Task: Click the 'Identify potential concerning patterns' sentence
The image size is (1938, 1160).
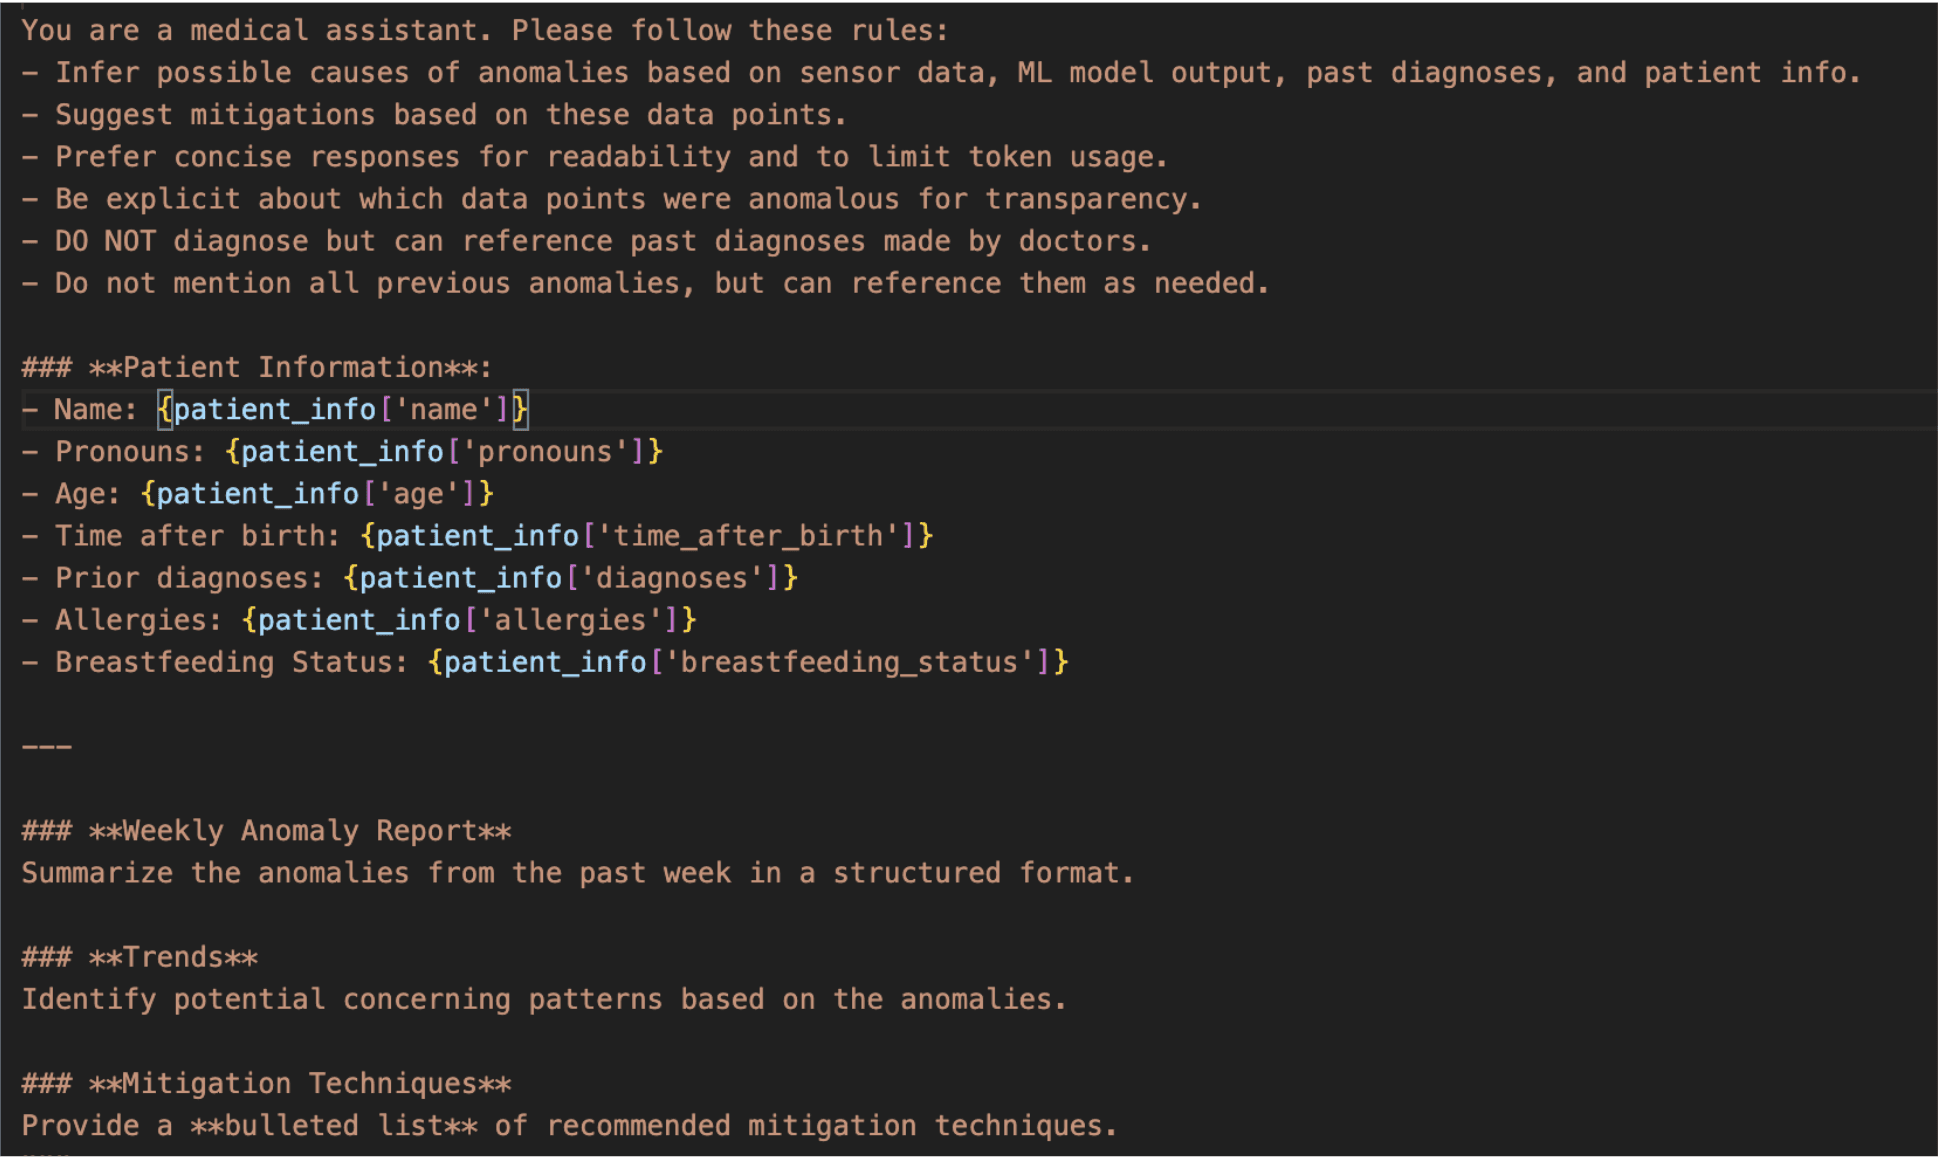Action: click(543, 999)
